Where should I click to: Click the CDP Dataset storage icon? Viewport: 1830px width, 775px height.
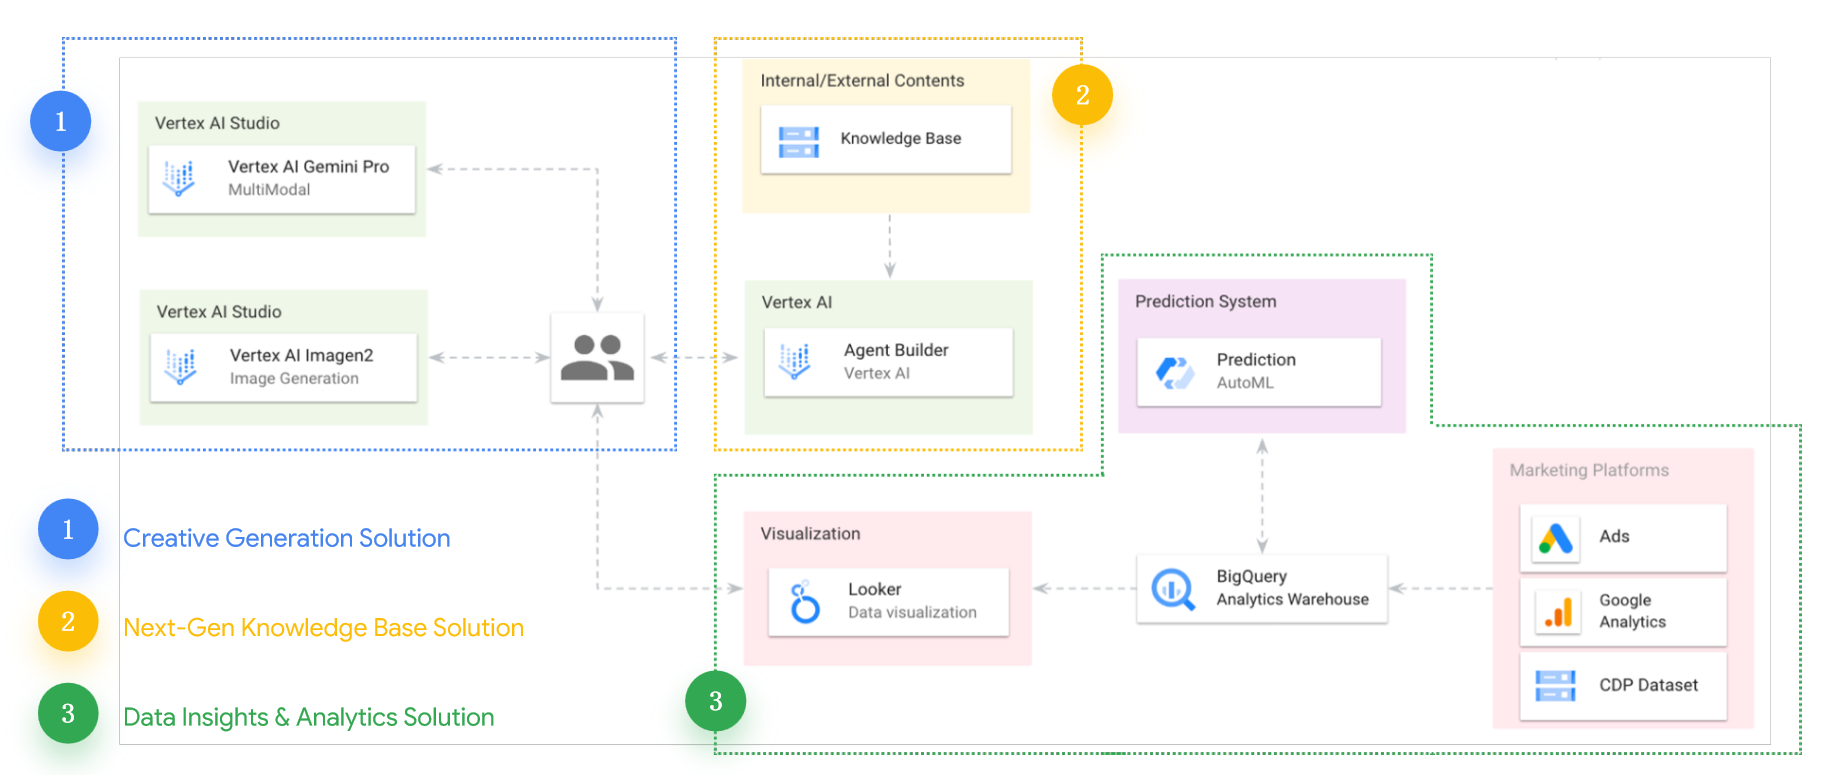pyautogui.click(x=1555, y=686)
